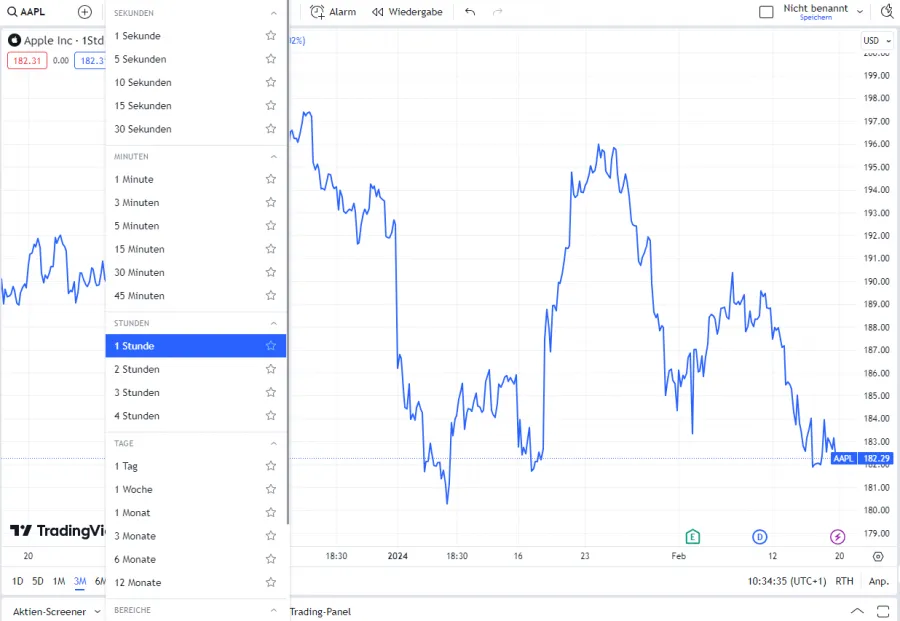The height and width of the screenshot is (621, 900).
Task: Click the plus icon beside AAPL symbol
Action: (85, 12)
